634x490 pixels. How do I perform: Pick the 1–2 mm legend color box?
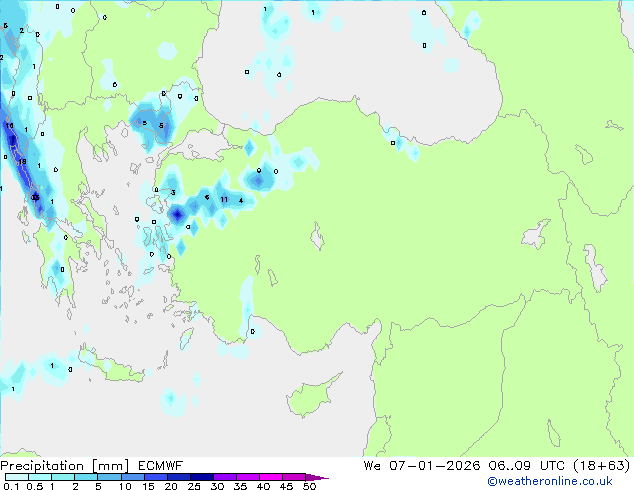(63, 477)
